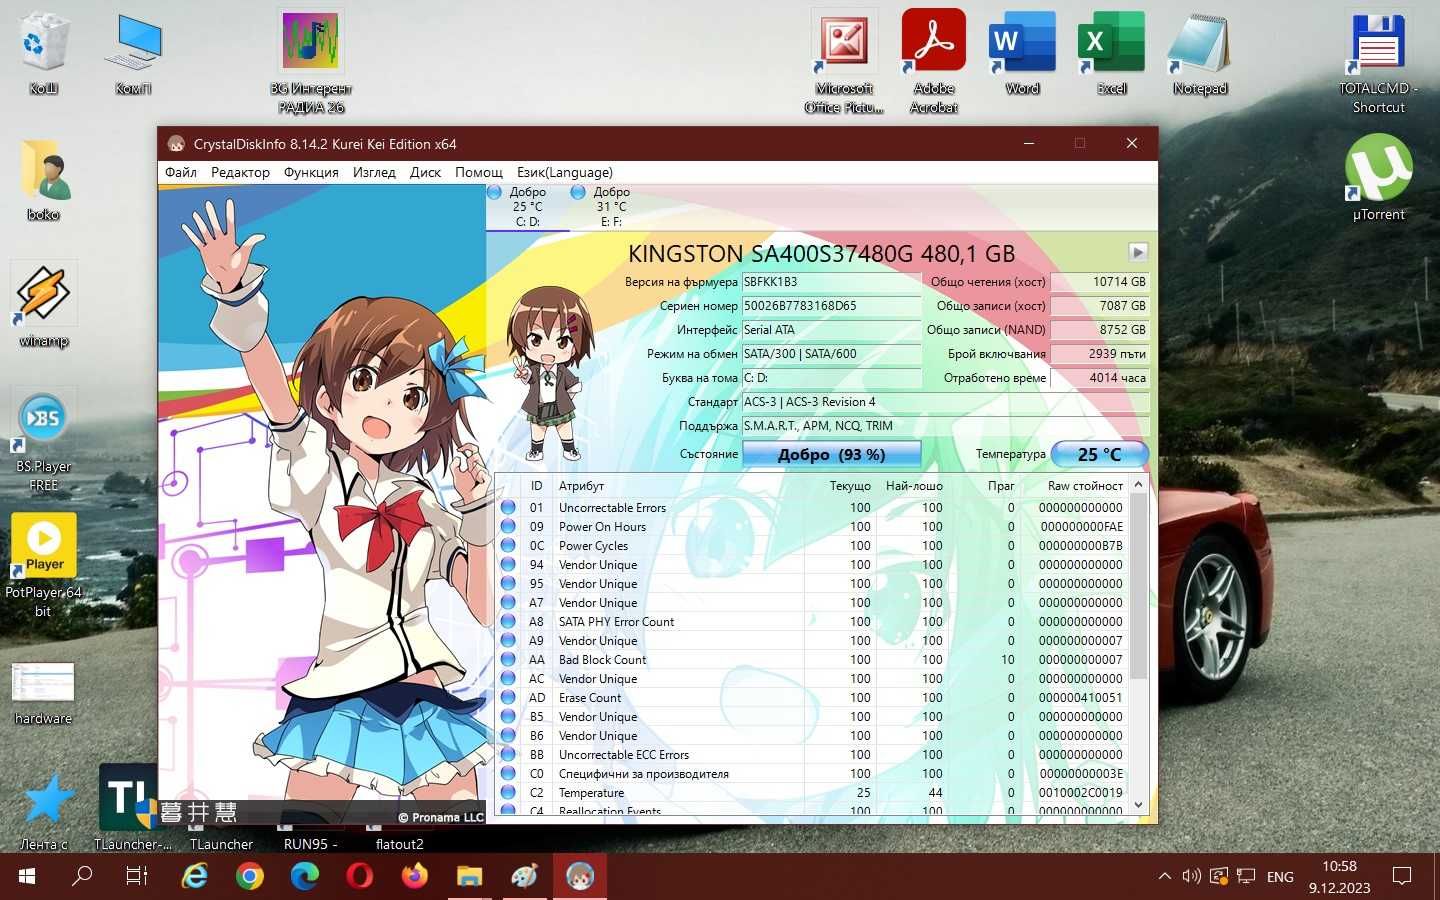1440x900 pixels.
Task: Open the µTorrent desktop shortcut
Action: click(x=1379, y=178)
